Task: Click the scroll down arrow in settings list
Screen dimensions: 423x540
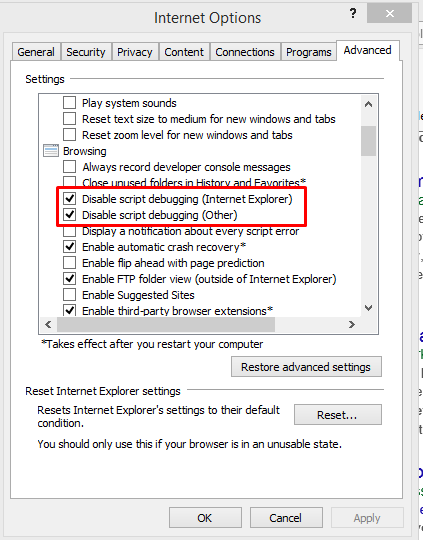Action: click(x=368, y=308)
